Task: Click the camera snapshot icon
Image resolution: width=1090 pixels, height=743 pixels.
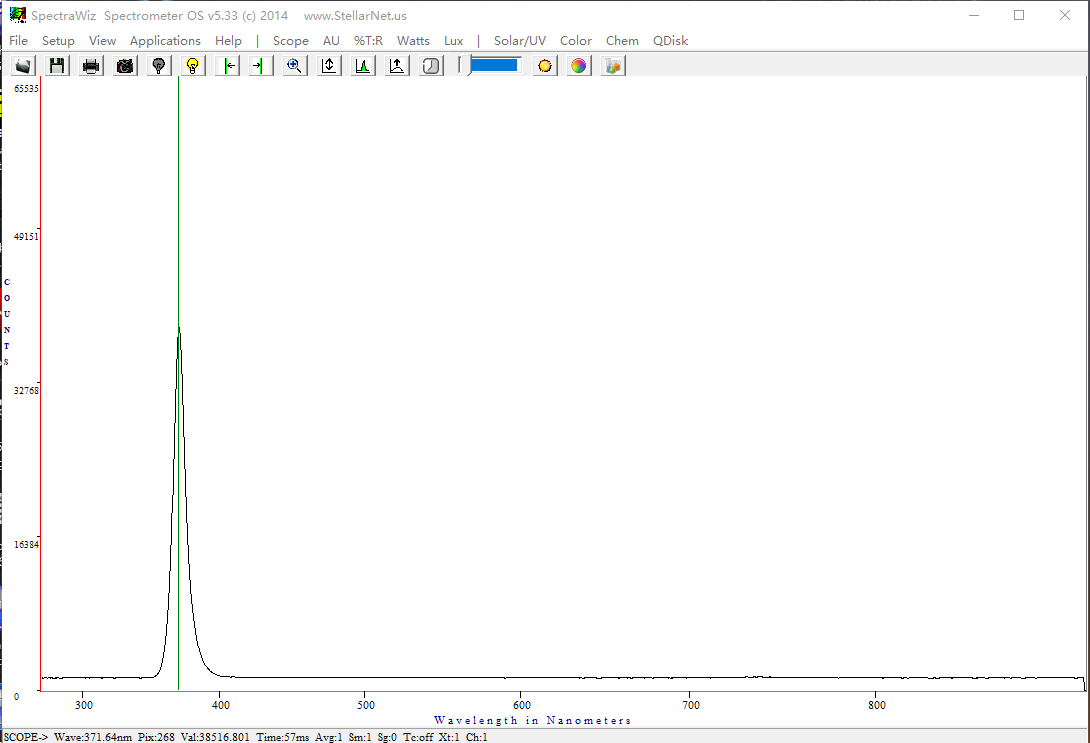Action: pyautogui.click(x=125, y=66)
